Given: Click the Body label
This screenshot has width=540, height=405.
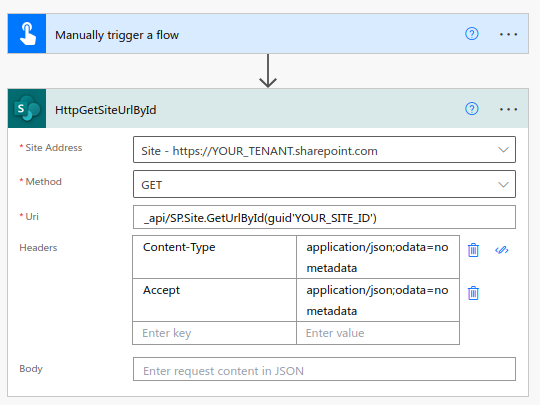Looking at the screenshot, I should (x=31, y=368).
